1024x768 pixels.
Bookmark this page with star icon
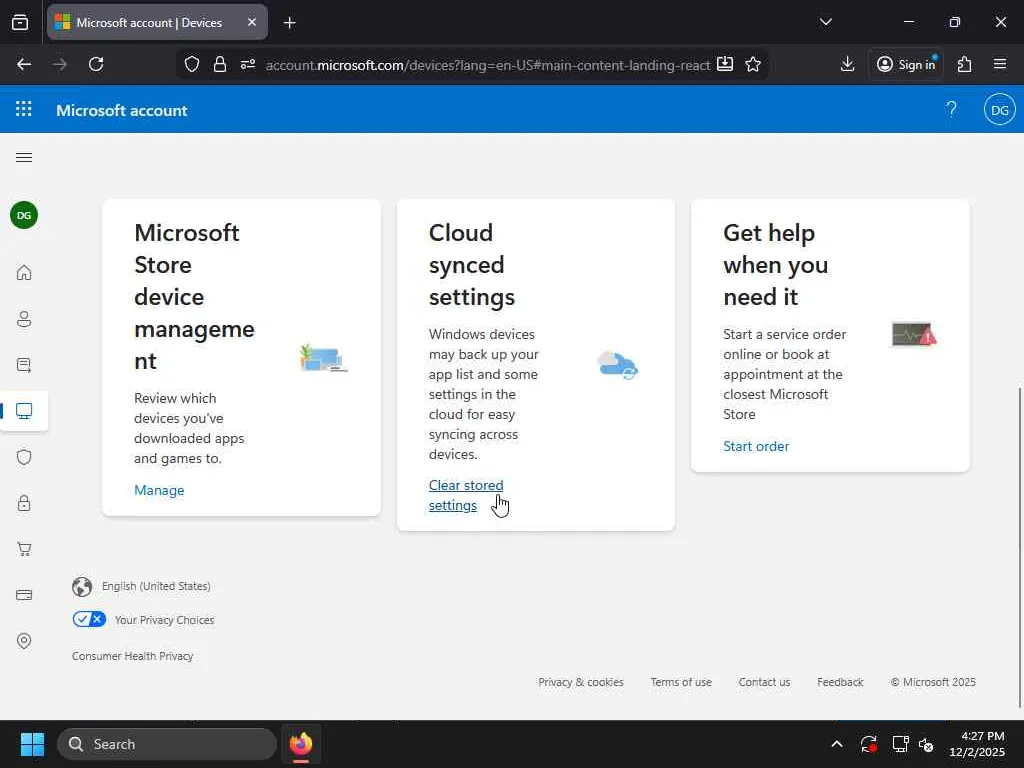tap(753, 64)
